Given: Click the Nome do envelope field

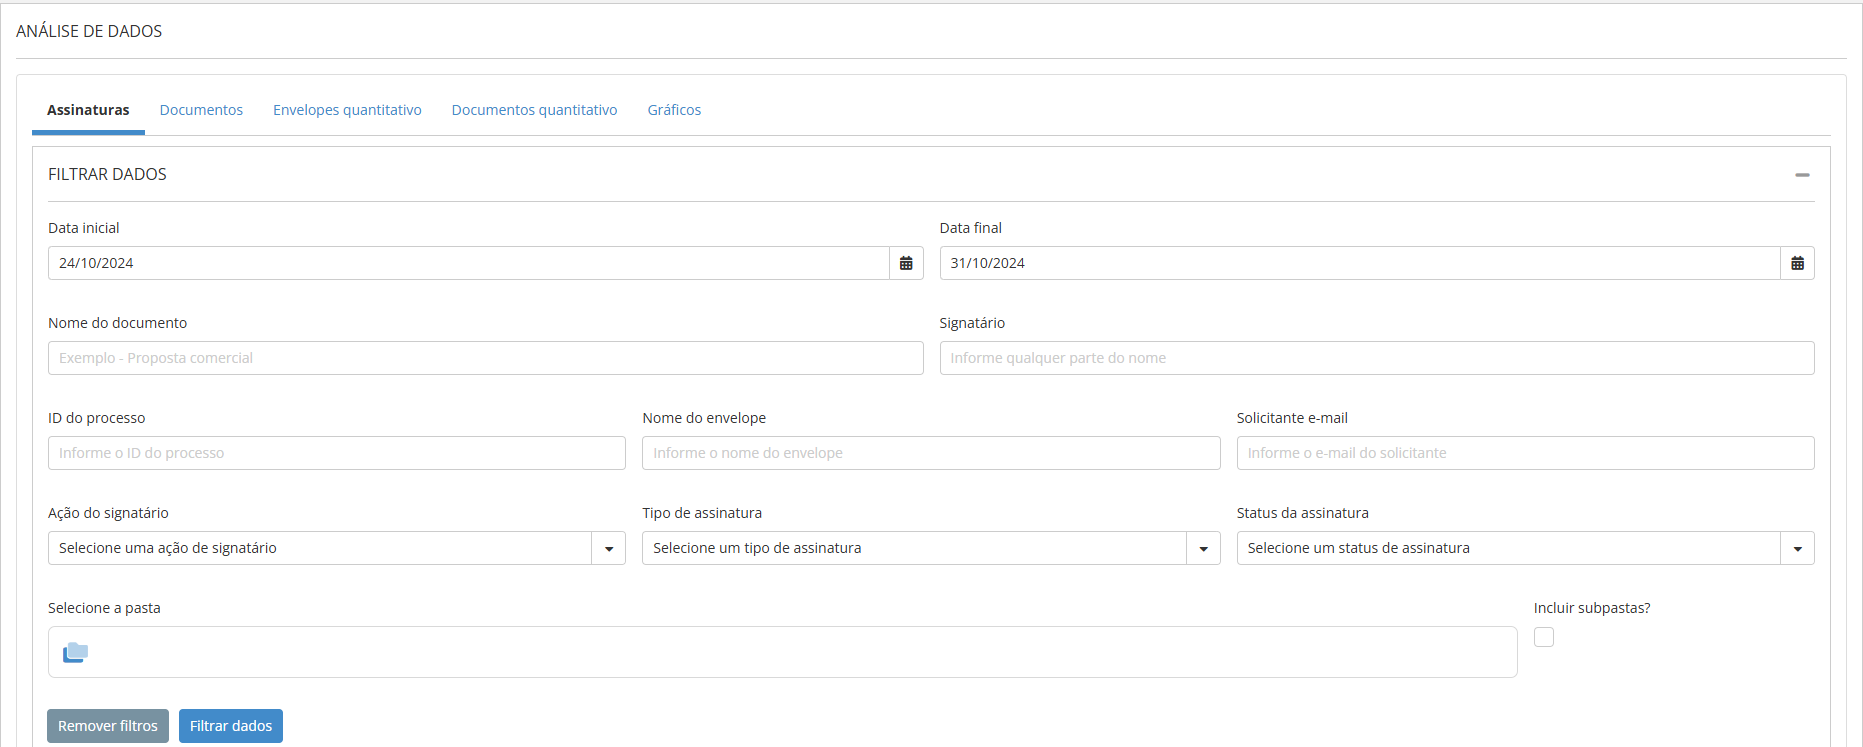Looking at the screenshot, I should click(x=931, y=453).
